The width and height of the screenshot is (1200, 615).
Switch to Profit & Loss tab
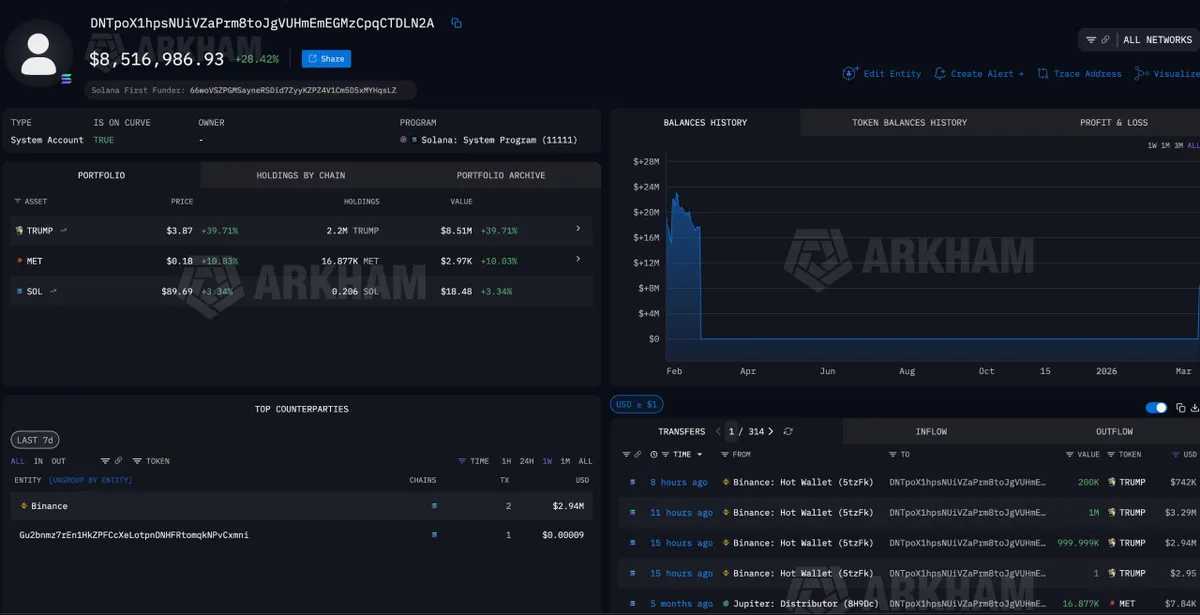(x=1113, y=122)
